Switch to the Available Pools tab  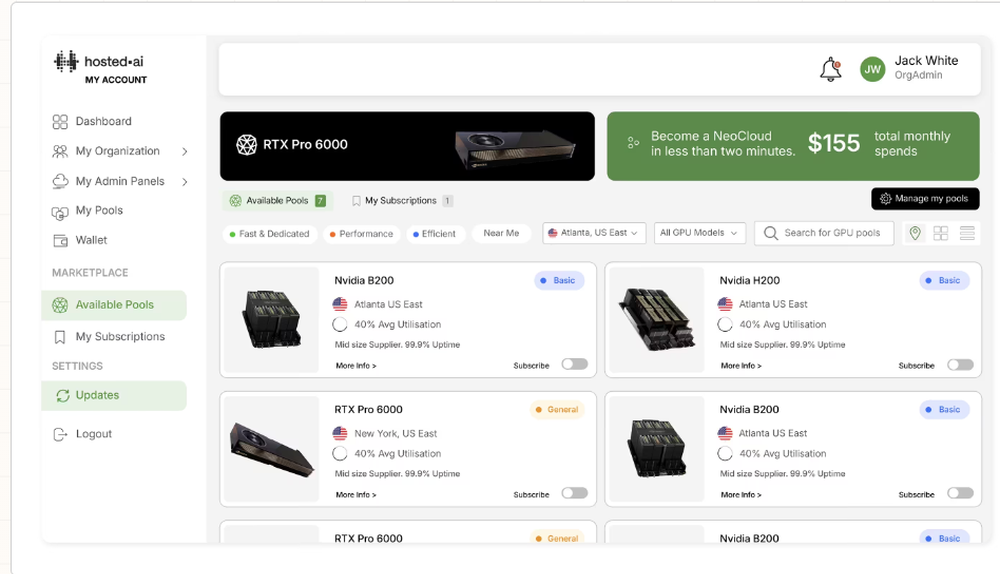tap(278, 200)
